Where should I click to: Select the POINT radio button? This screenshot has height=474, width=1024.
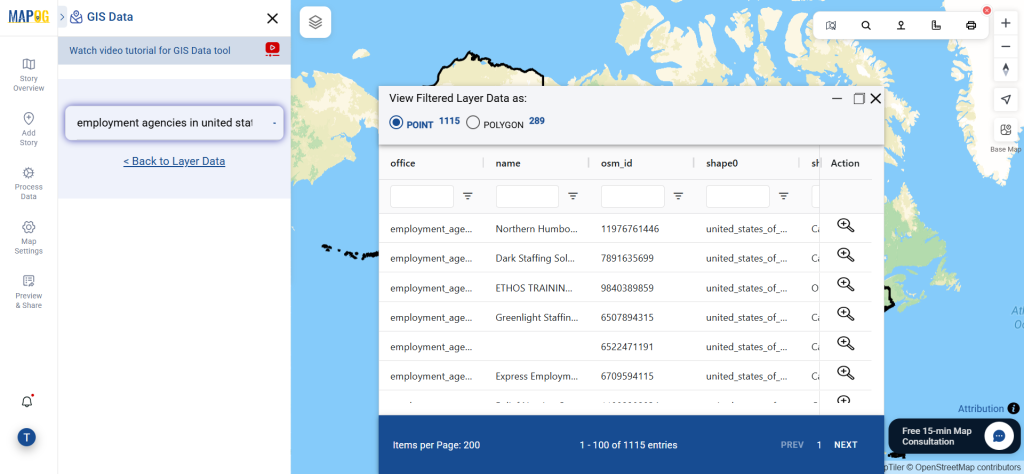click(396, 122)
